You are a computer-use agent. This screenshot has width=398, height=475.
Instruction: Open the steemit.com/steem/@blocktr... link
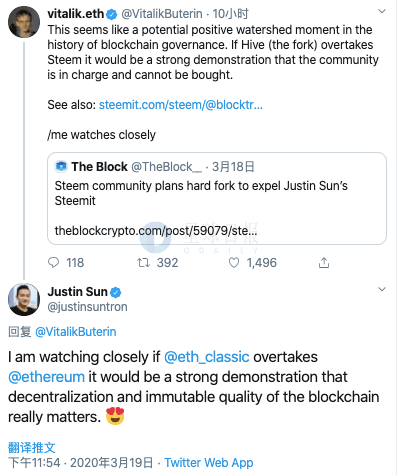[x=181, y=105]
